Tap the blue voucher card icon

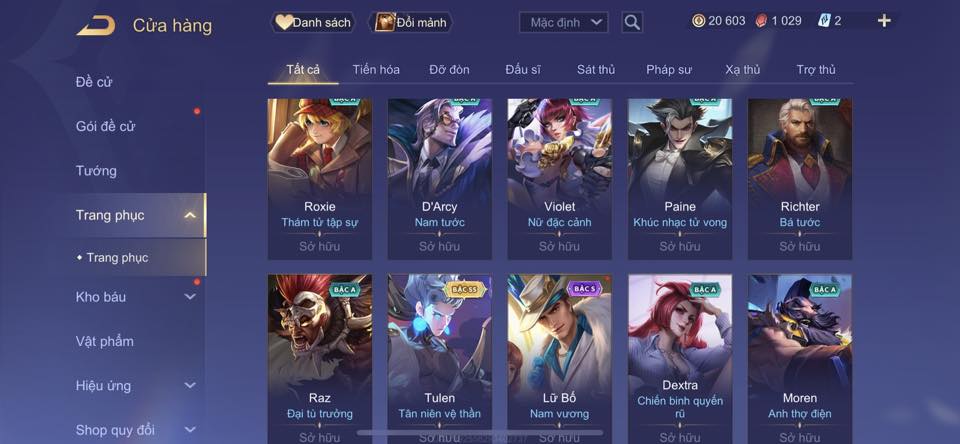[x=823, y=21]
